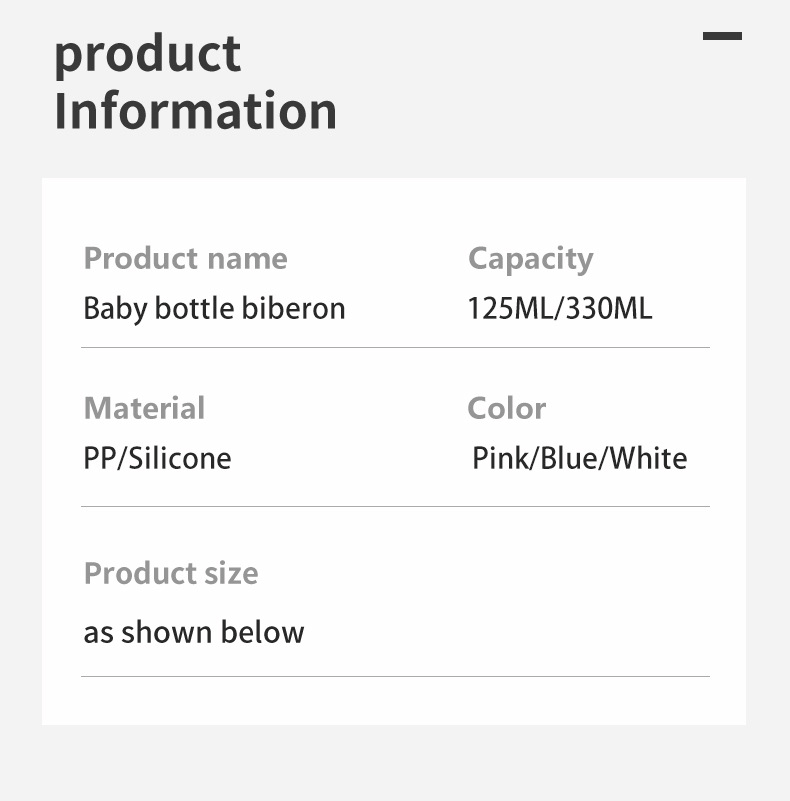
Task: Click the divider line under "as shown below"
Action: 395,676
